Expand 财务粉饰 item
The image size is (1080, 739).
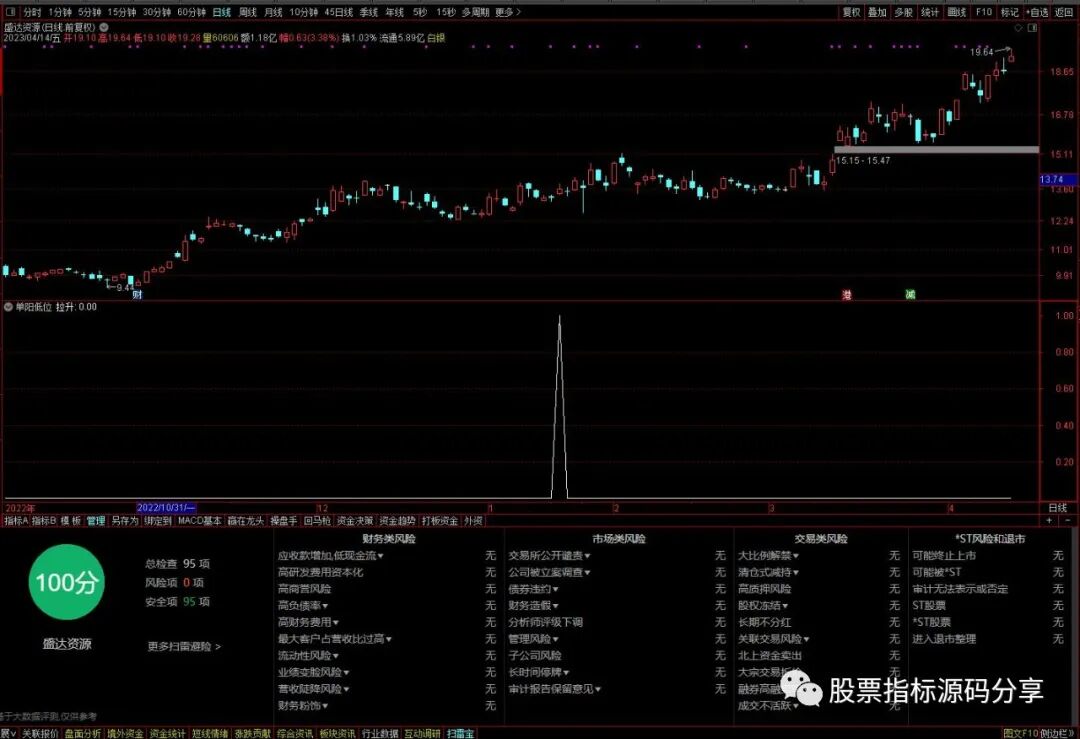coord(303,706)
